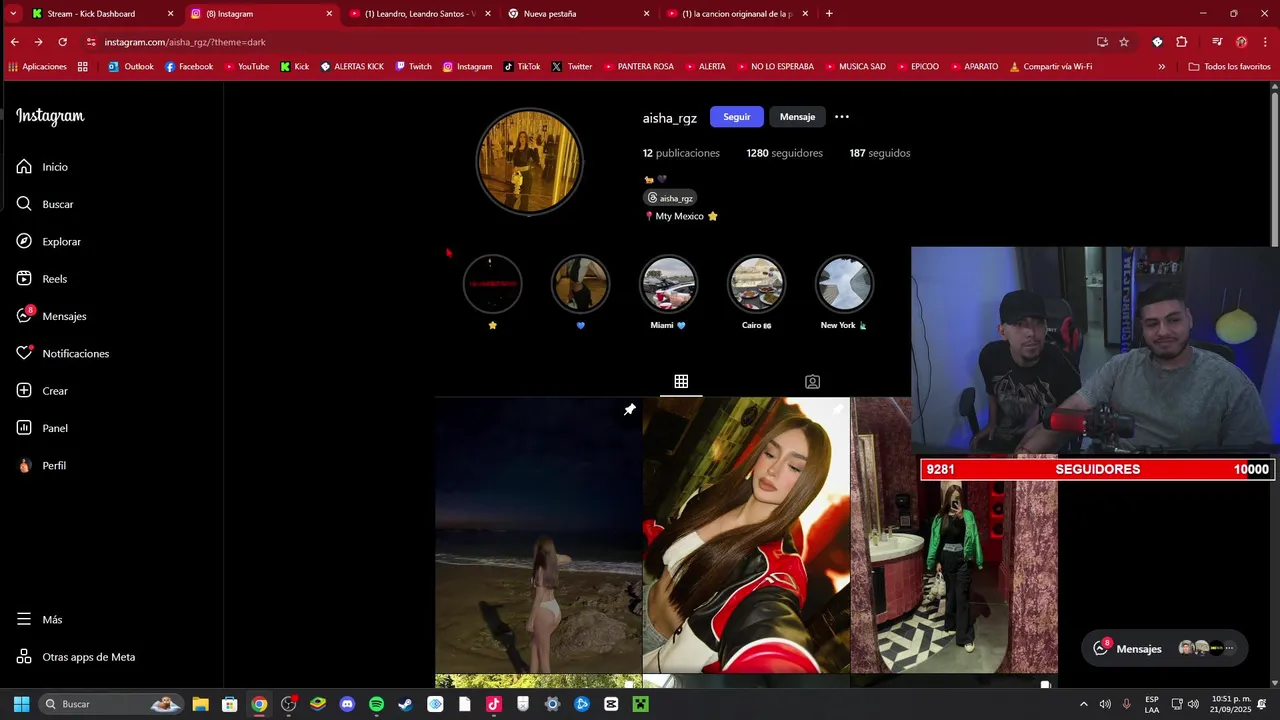Open the Twitch bookmark
This screenshot has width=1280, height=720.
(x=414, y=67)
